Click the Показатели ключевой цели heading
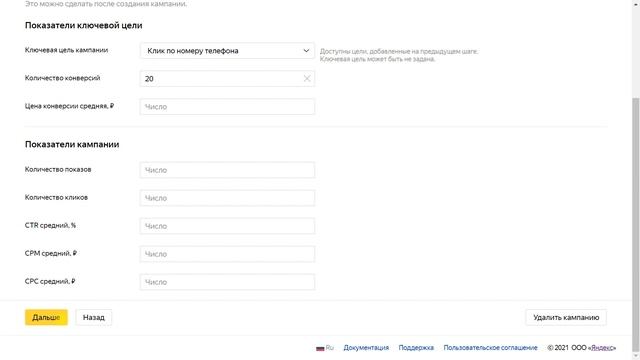 (84, 25)
